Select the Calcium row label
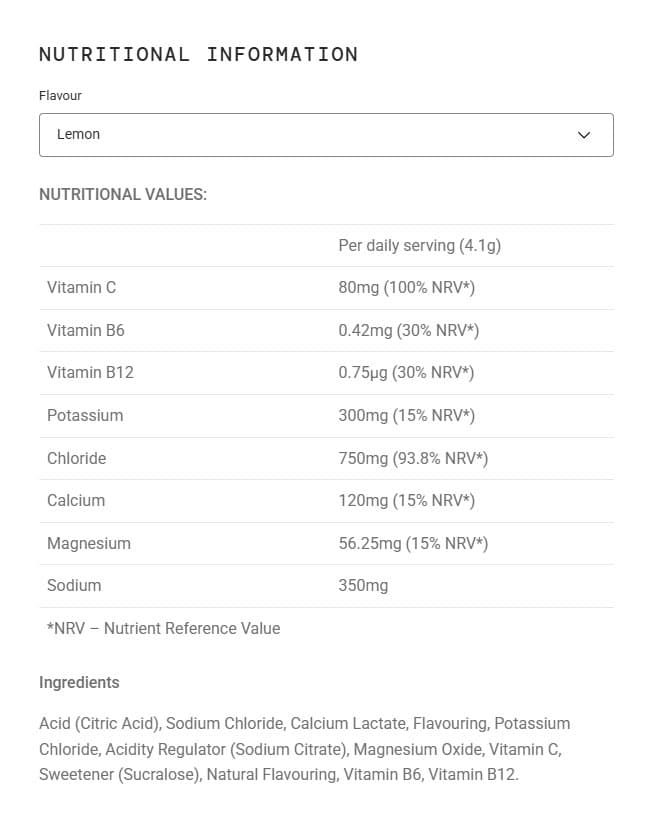Screen dimensions: 651x828 coord(76,500)
